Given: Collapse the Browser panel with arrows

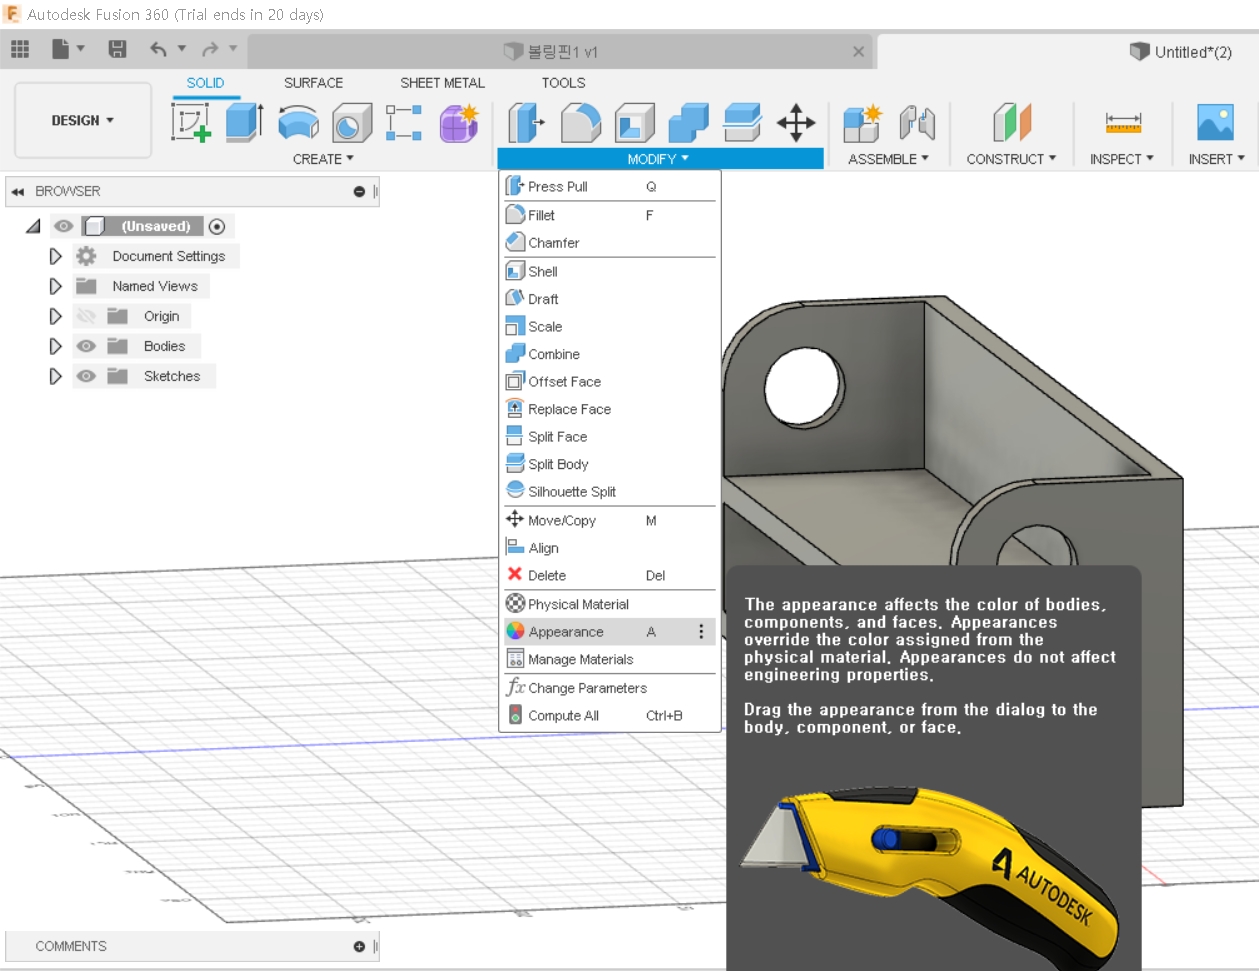Looking at the screenshot, I should coord(17,191).
